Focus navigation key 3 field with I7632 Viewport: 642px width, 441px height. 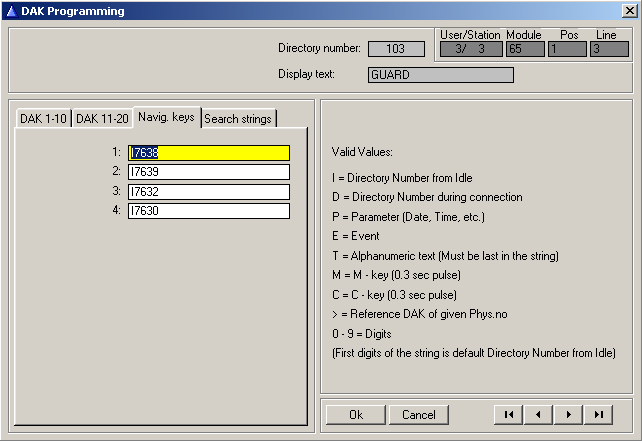coord(208,192)
